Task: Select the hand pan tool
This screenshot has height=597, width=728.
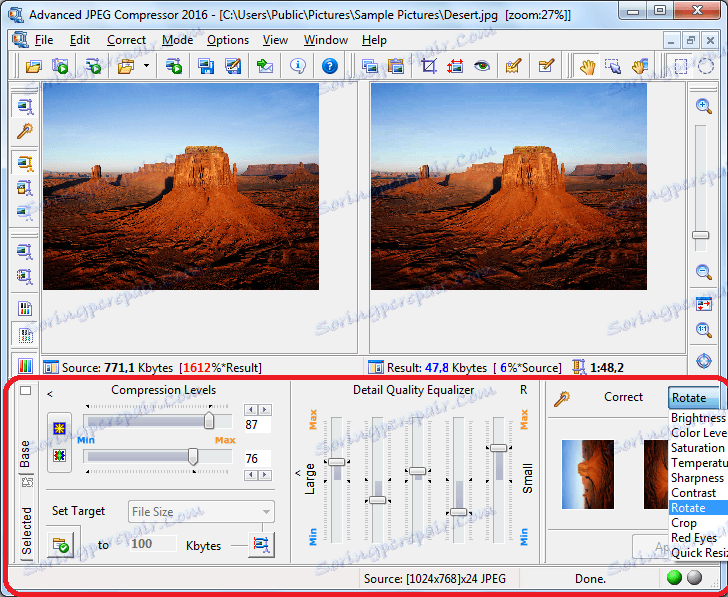Action: pyautogui.click(x=588, y=67)
